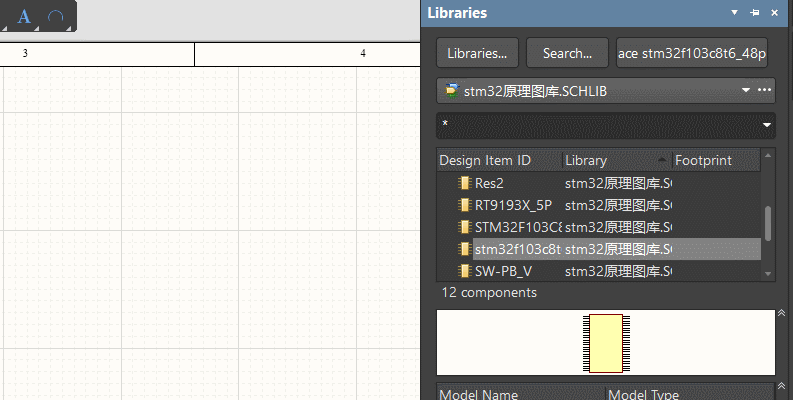
Task: Collapse the component symbol preview section
Action: click(x=781, y=313)
